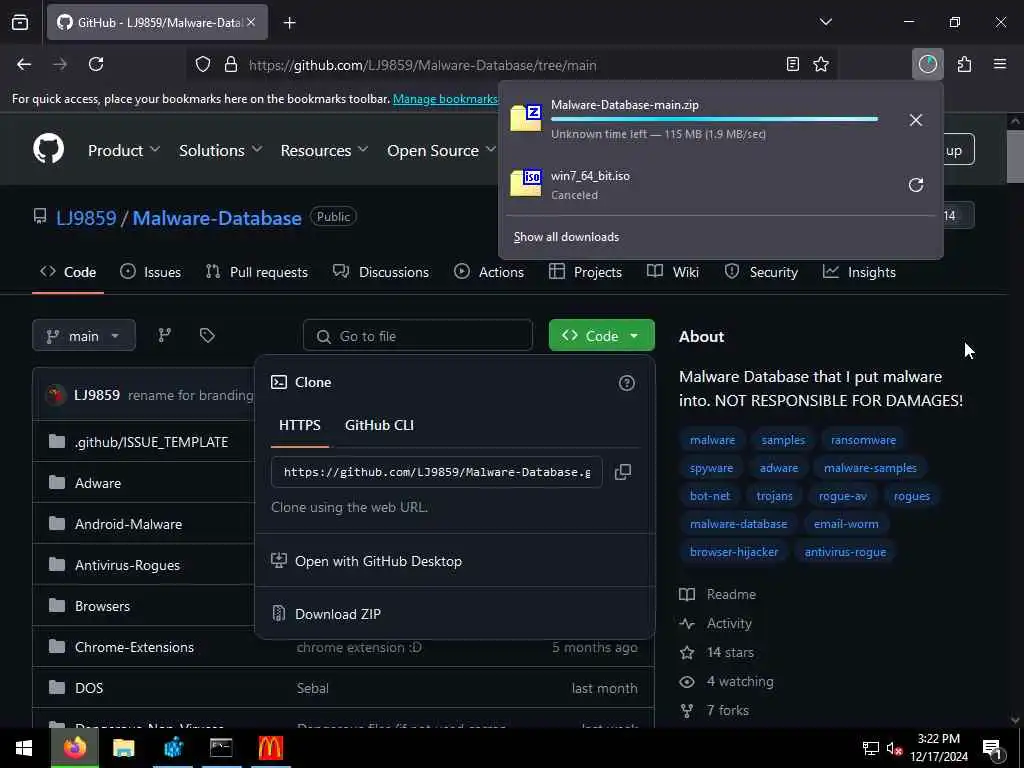Open the Insights tab
This screenshot has height=768, width=1024.
click(x=859, y=272)
